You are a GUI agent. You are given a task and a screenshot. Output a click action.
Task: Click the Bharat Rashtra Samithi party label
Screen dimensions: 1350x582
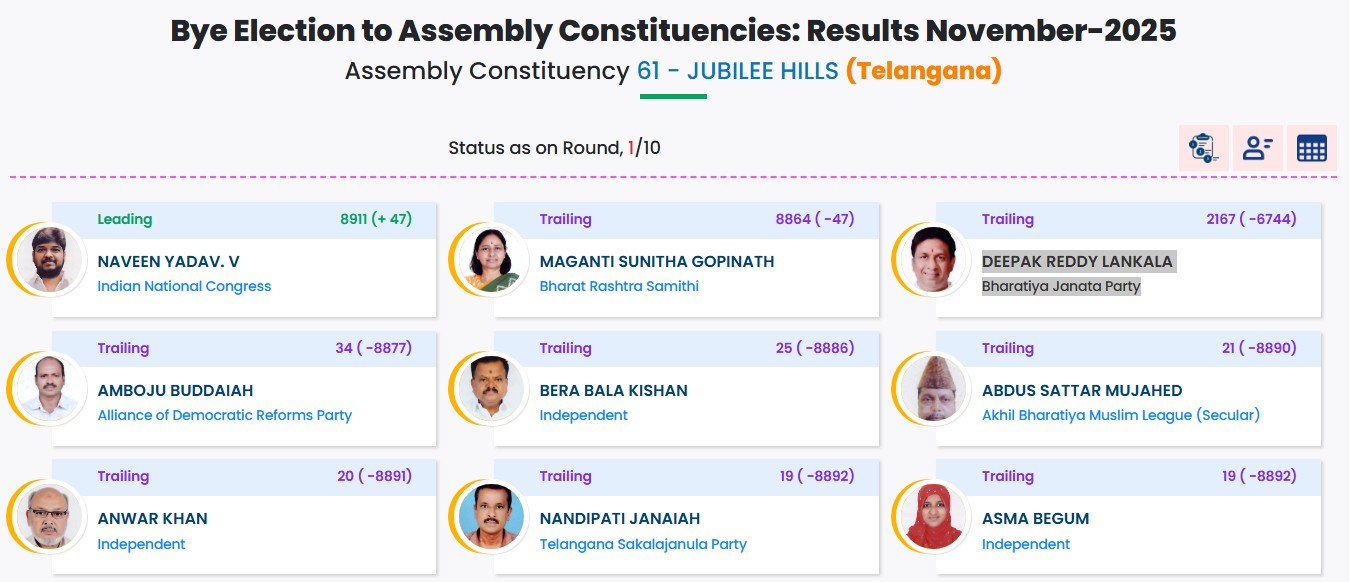coord(619,286)
